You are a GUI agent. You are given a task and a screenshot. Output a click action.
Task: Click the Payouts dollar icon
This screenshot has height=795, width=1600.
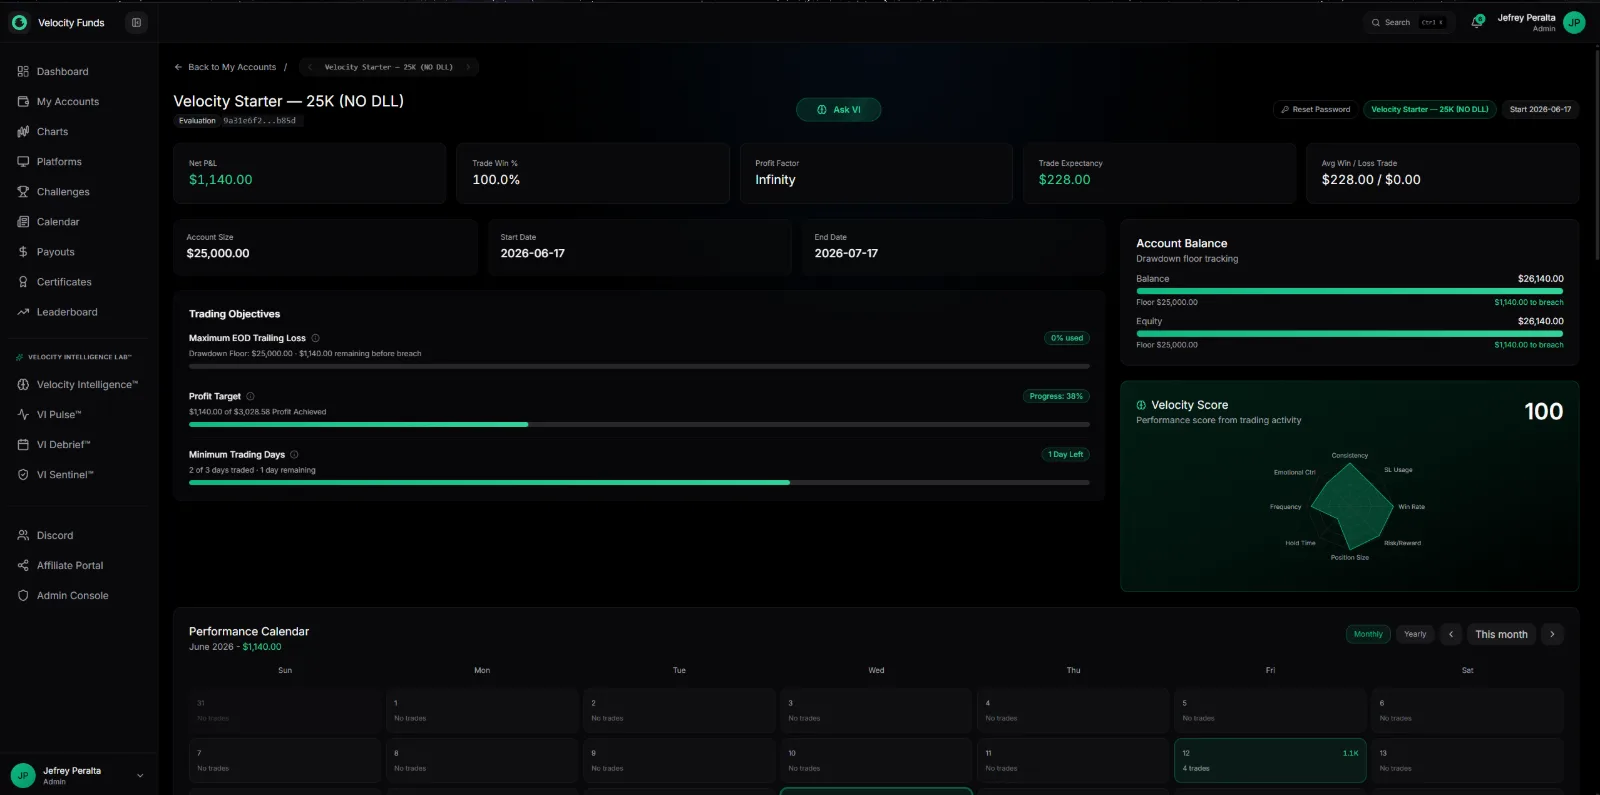coord(23,252)
